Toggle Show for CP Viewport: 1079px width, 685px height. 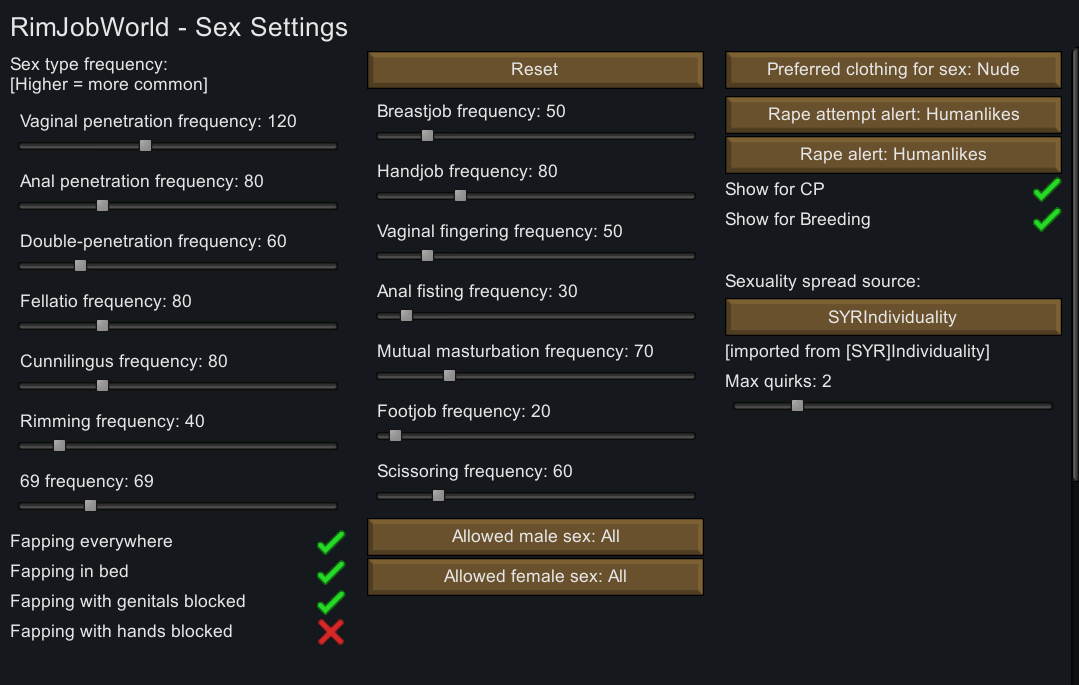coord(1045,189)
